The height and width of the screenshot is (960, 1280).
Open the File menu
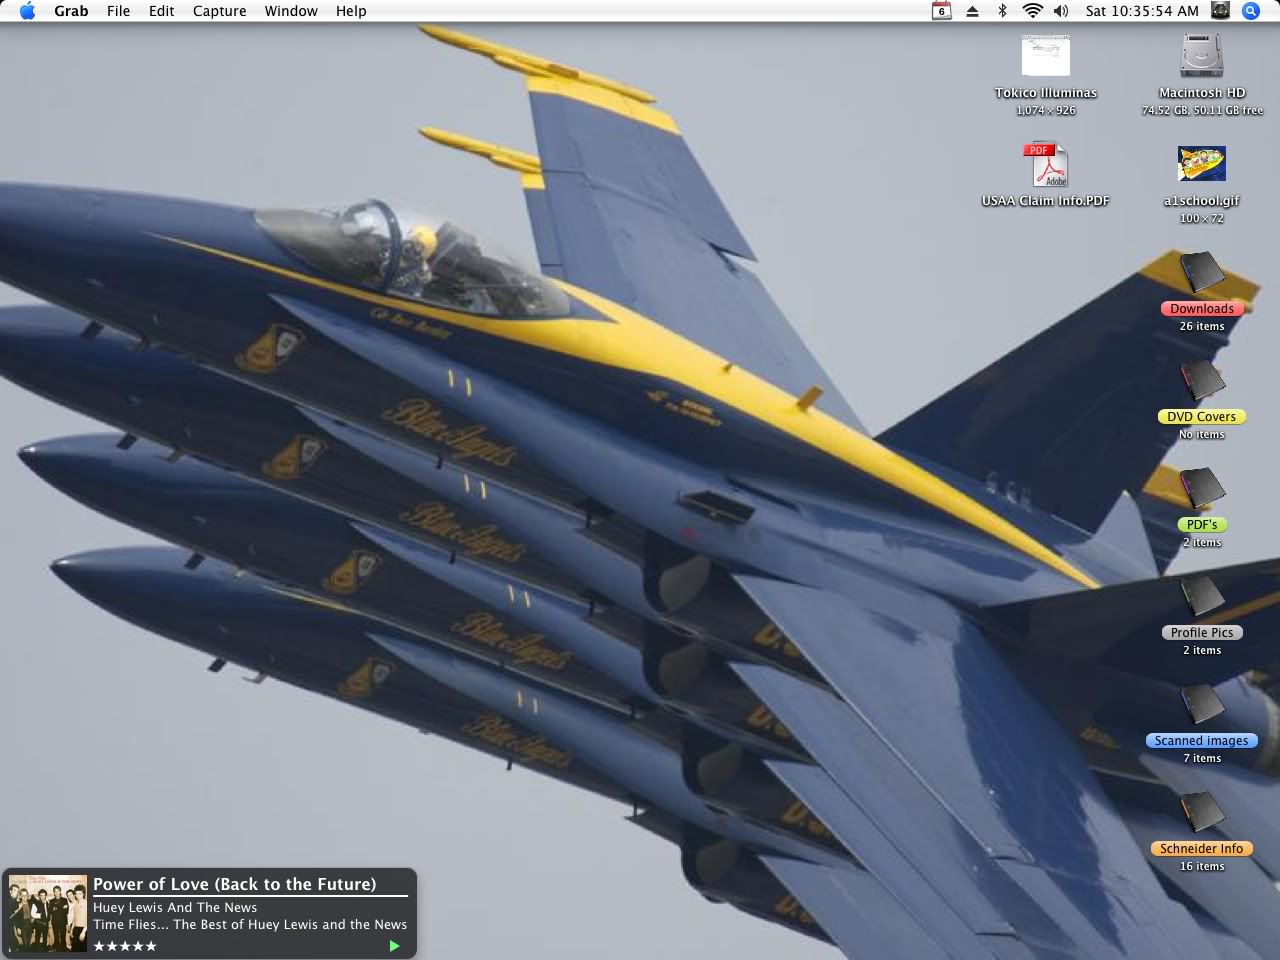point(118,11)
